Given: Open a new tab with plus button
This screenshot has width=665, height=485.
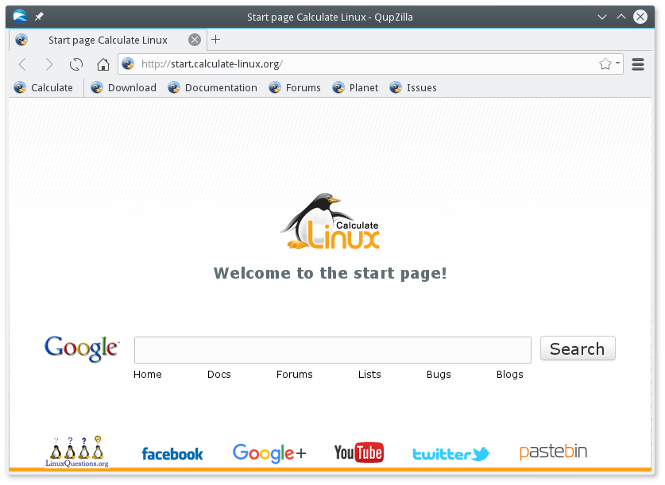Looking at the screenshot, I should tap(215, 39).
